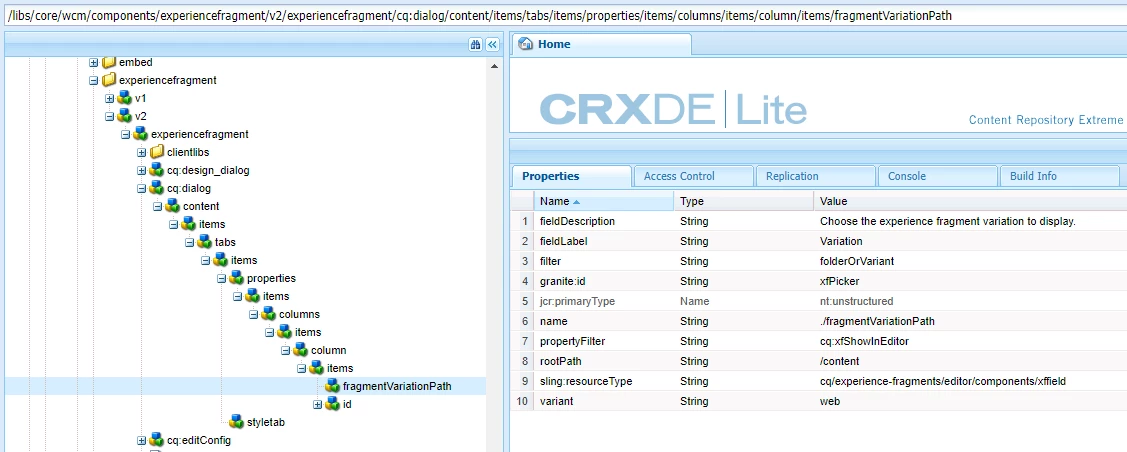Click the embed folder icon
Image resolution: width=1127 pixels, height=452 pixels.
click(x=109, y=63)
